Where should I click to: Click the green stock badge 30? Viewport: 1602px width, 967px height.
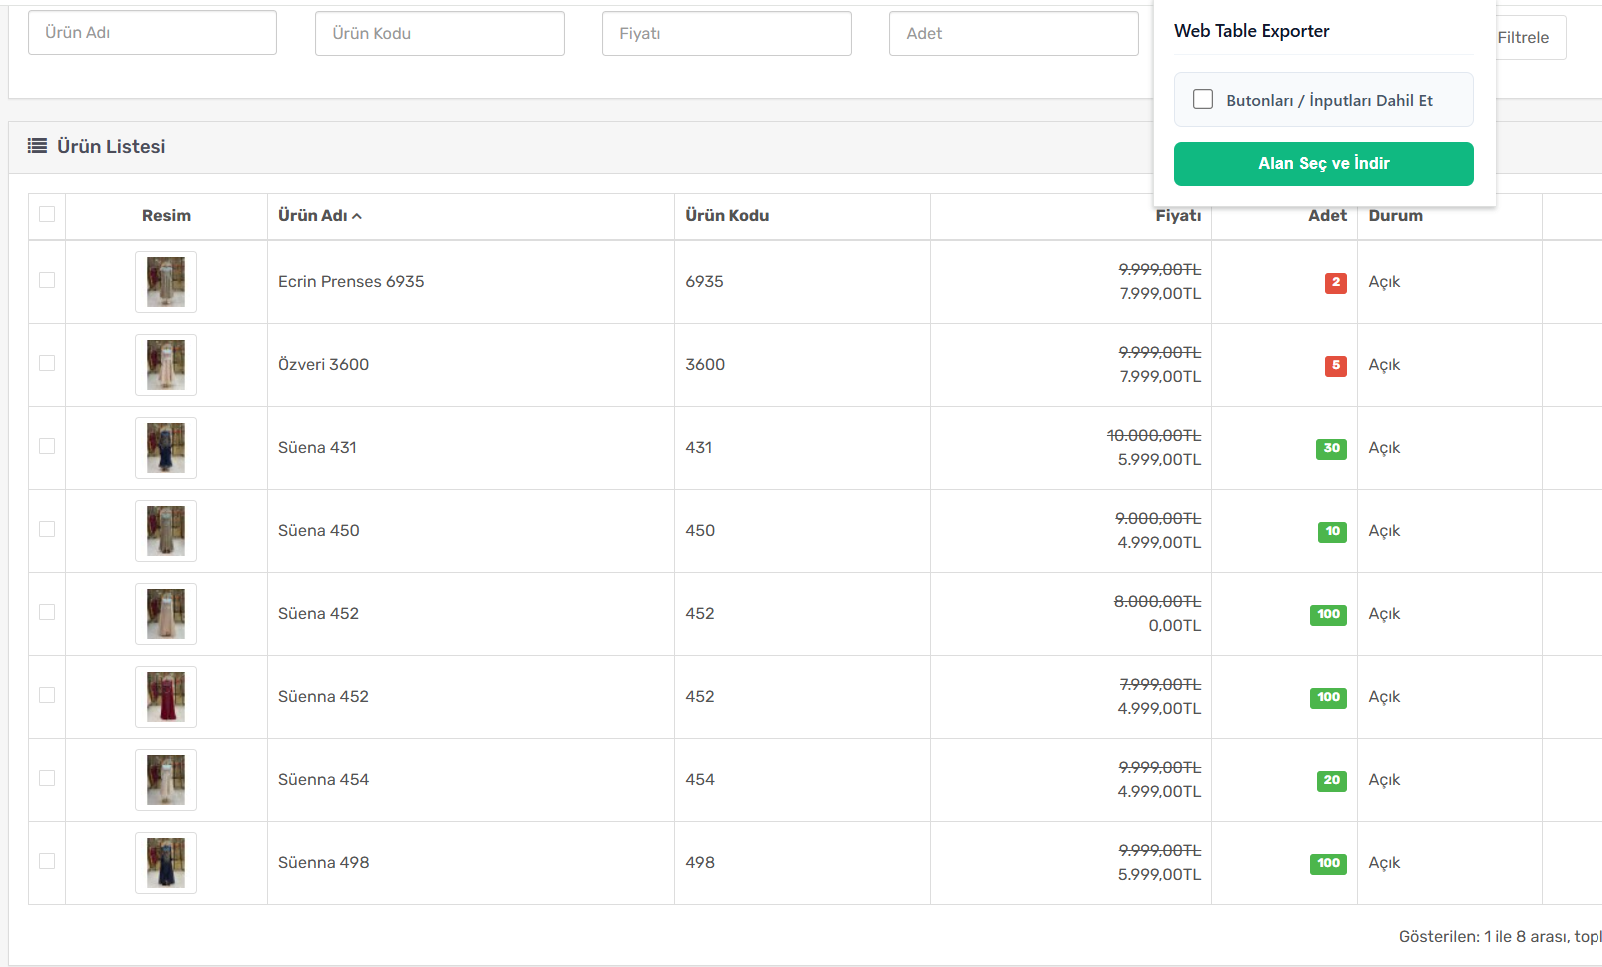1331,449
